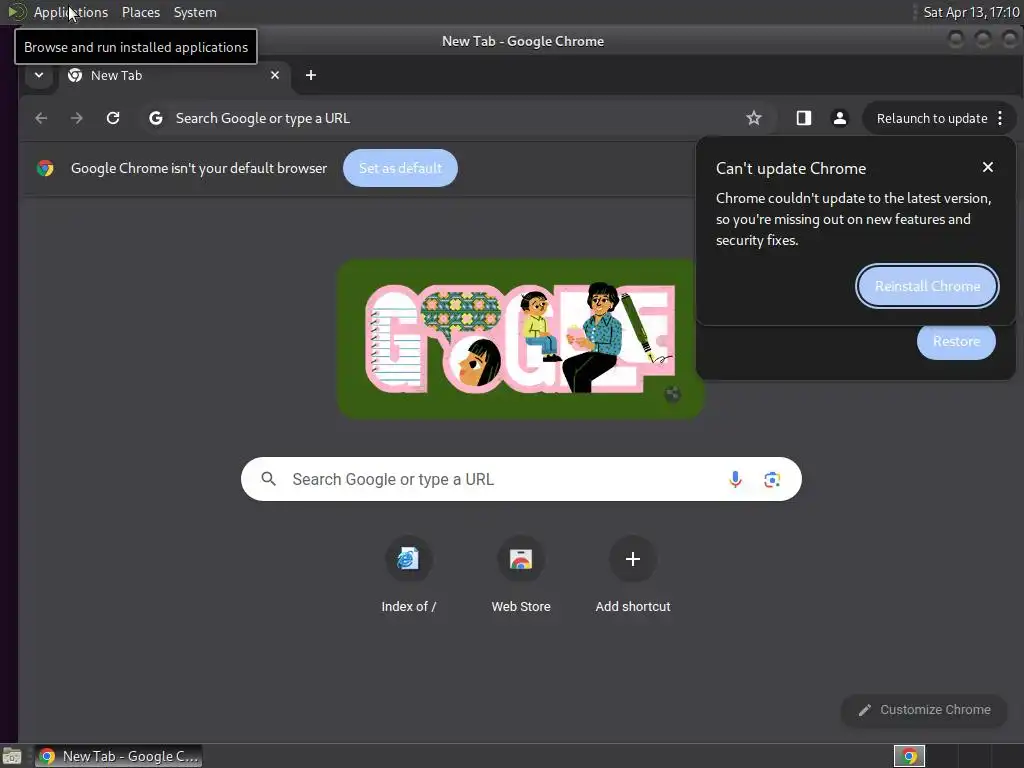Expand the tab search dropdown arrow
Viewport: 1024px width, 768px height.
(x=39, y=75)
